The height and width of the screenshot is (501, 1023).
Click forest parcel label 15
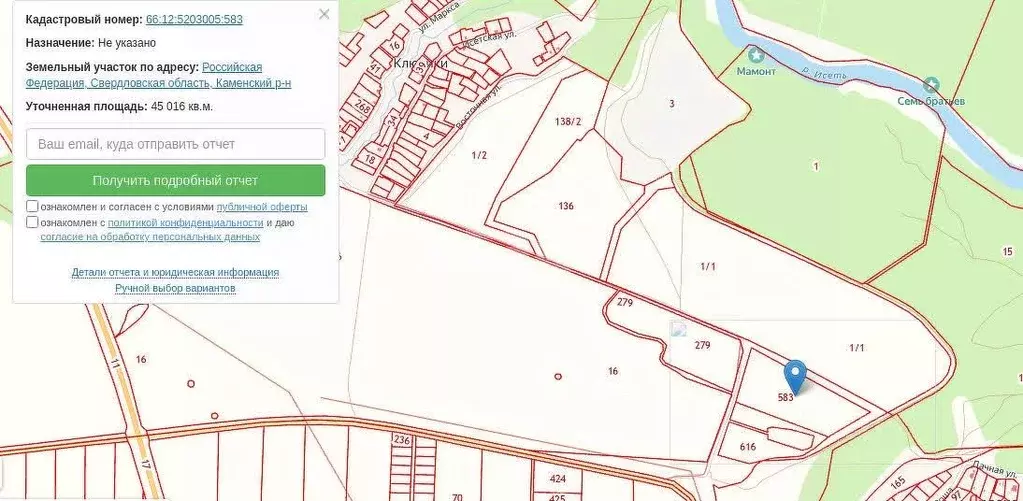(1007, 252)
